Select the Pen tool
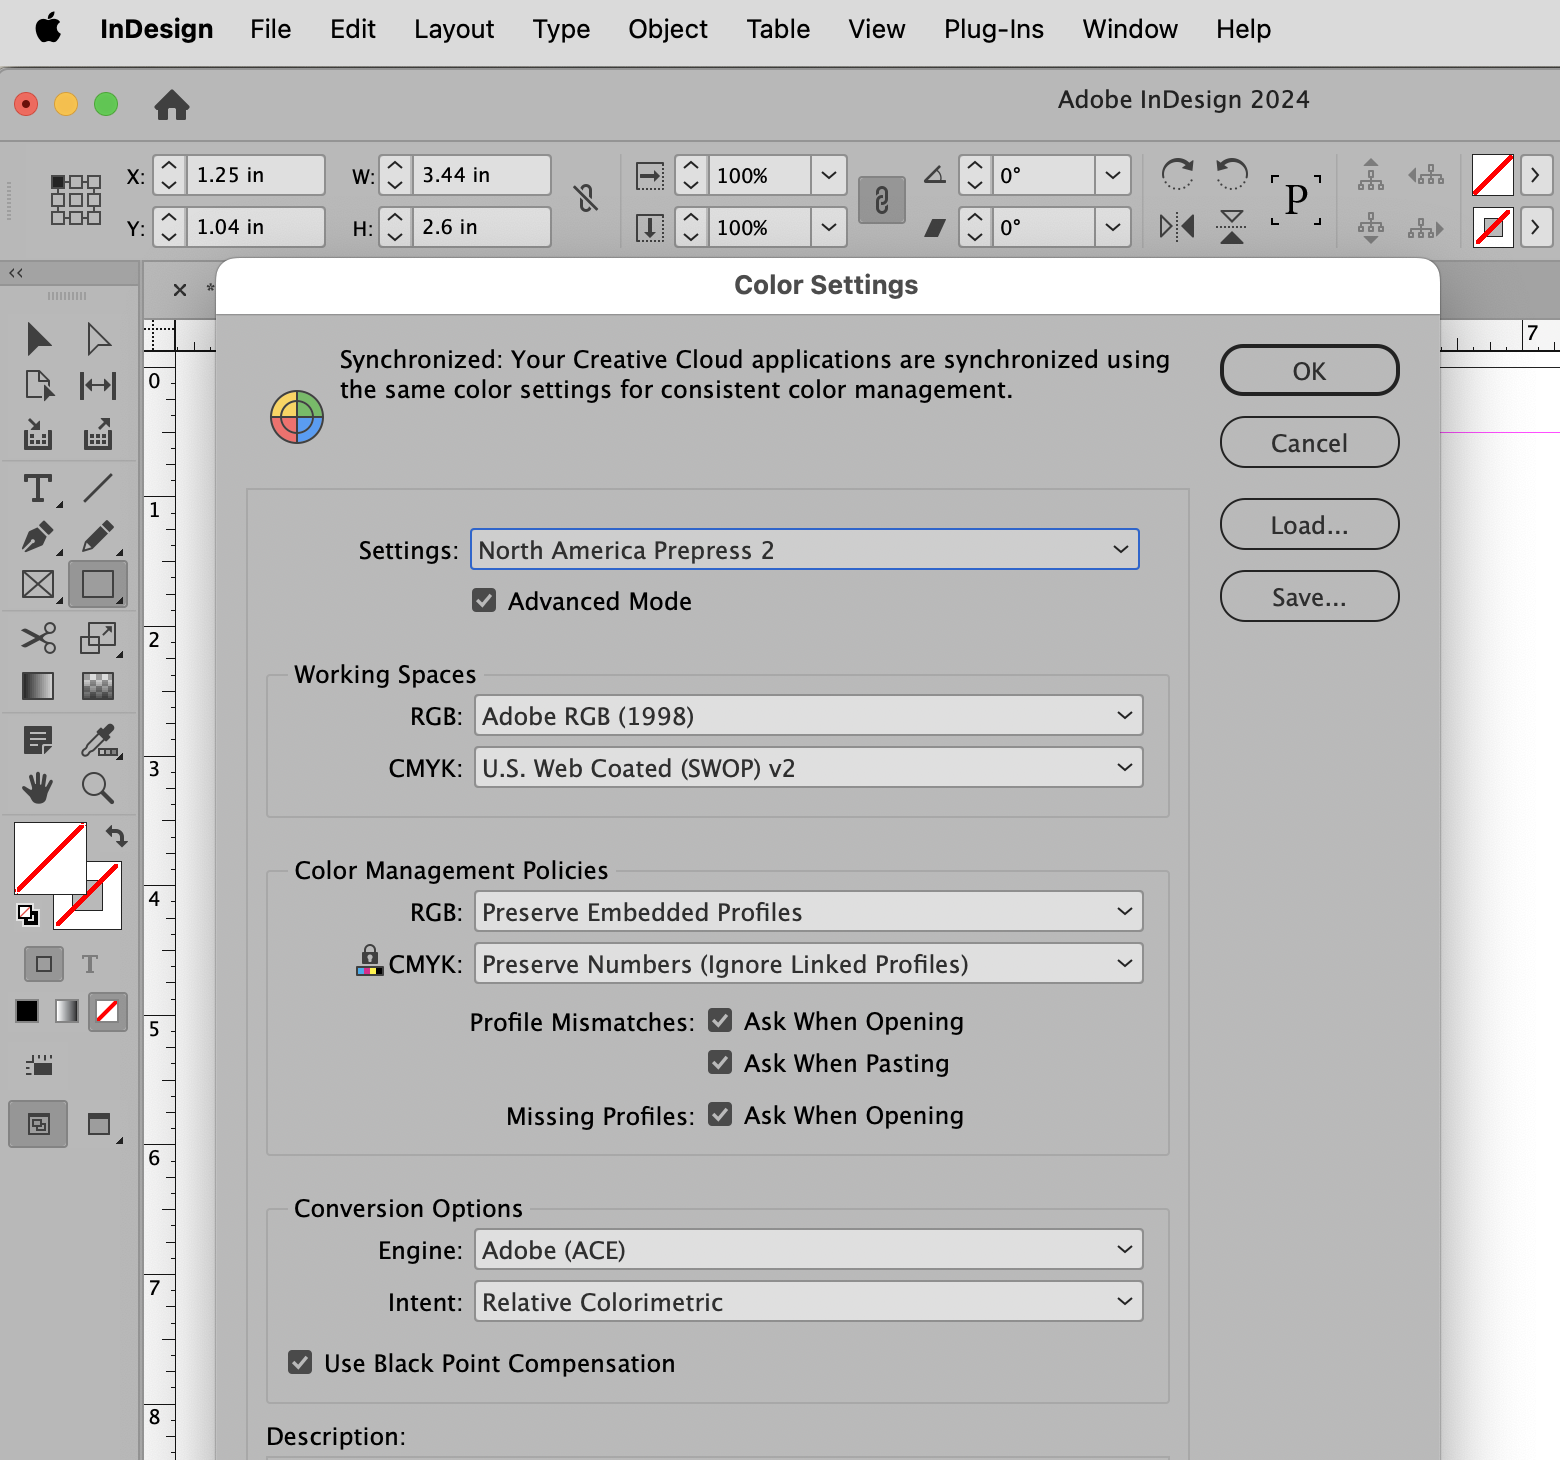 click(x=38, y=537)
